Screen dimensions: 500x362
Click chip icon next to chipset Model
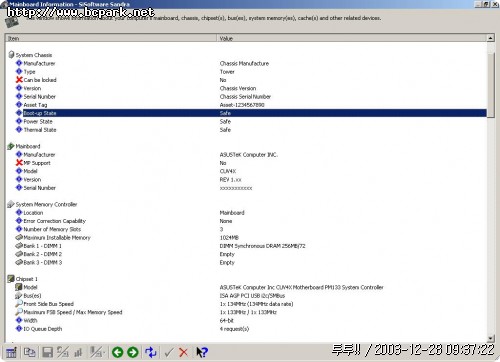(19, 287)
